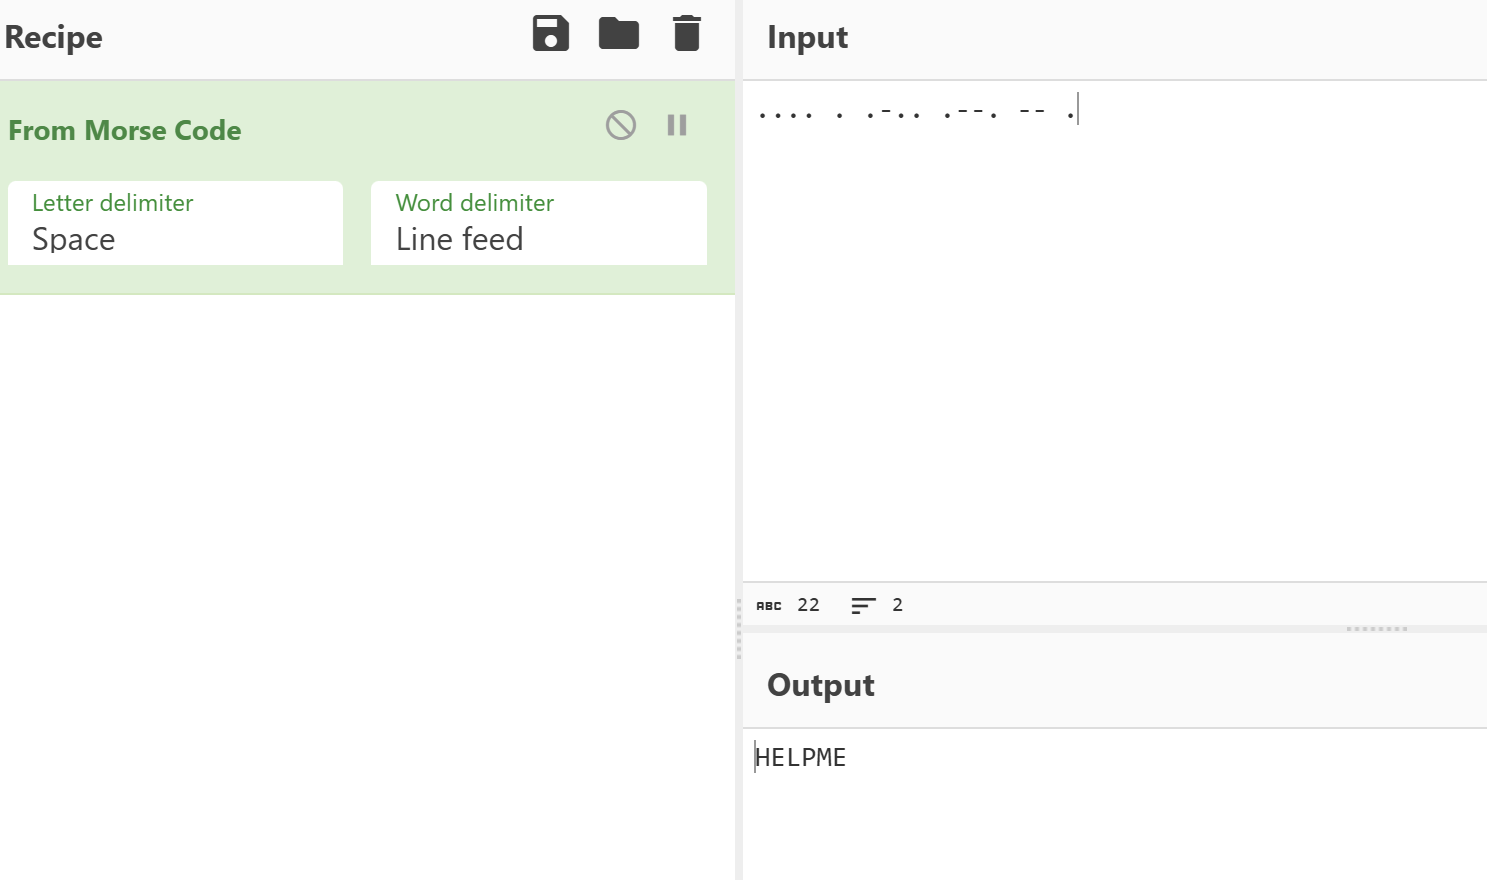This screenshot has width=1487, height=880.
Task: Disable the From Morse Code operation
Action: (x=620, y=125)
